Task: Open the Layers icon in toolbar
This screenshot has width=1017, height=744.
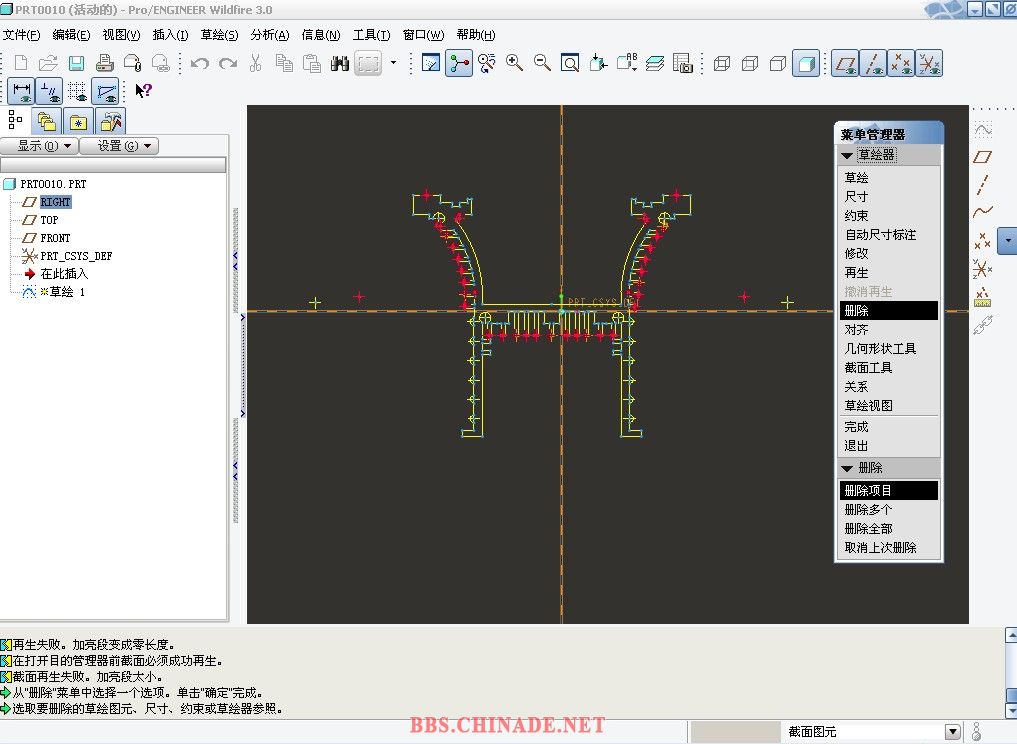Action: 655,63
